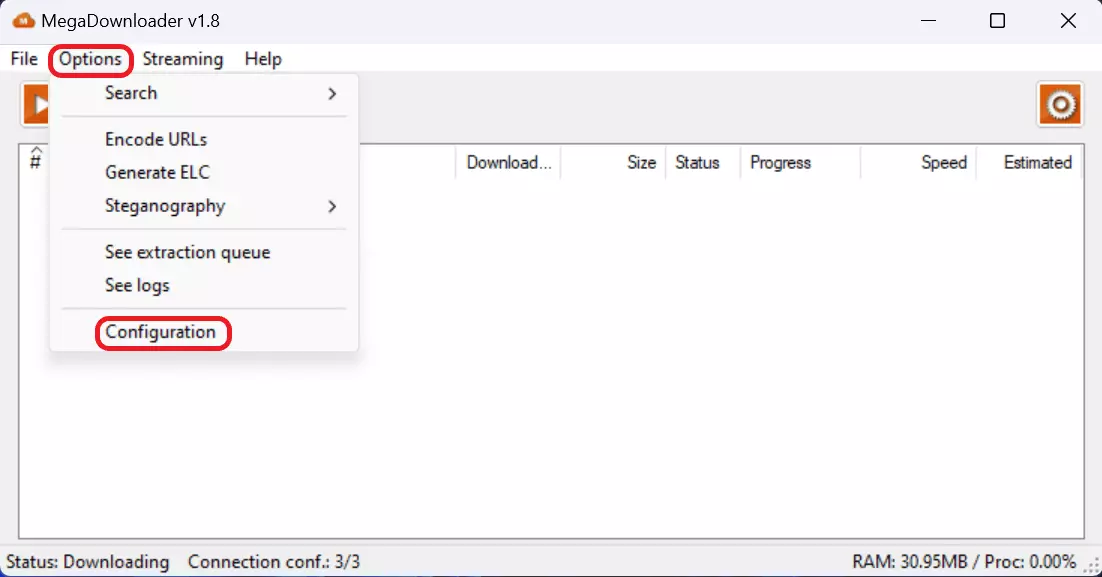This screenshot has height=577, width=1102.
Task: Click the Connection conf.: 3/3 text
Action: click(273, 562)
